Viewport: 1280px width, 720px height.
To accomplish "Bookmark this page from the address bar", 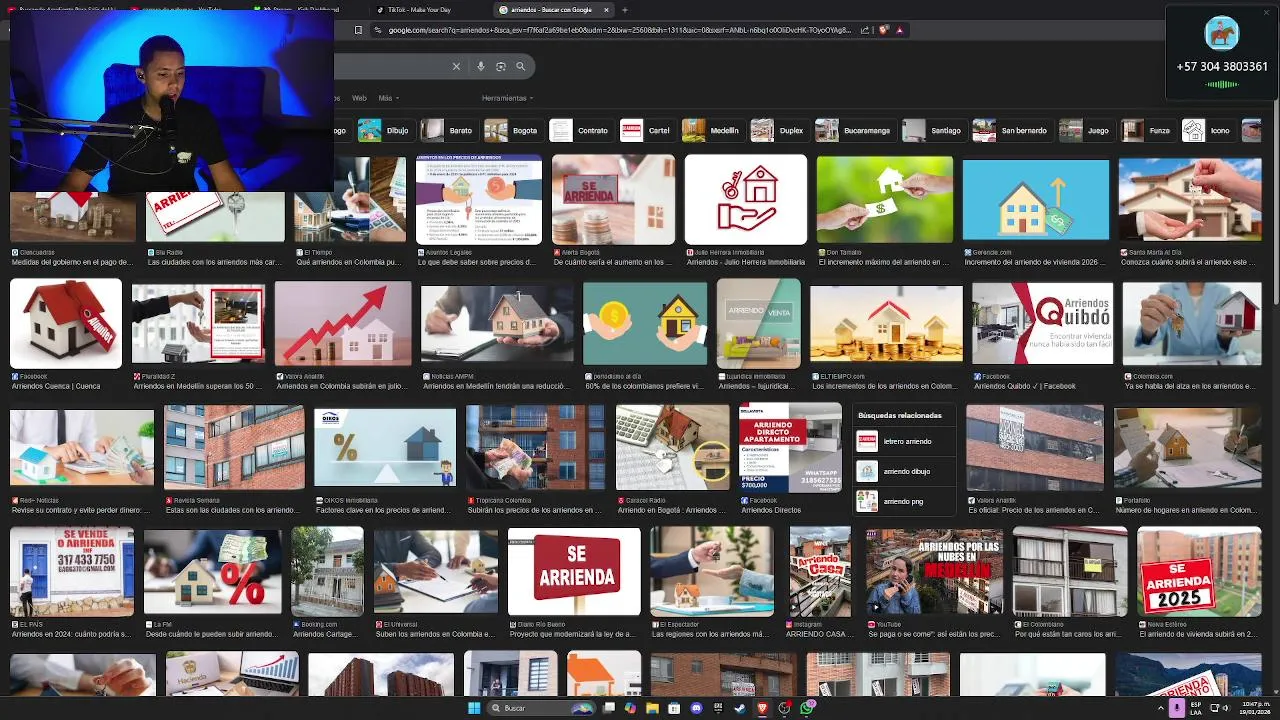I will tap(358, 30).
